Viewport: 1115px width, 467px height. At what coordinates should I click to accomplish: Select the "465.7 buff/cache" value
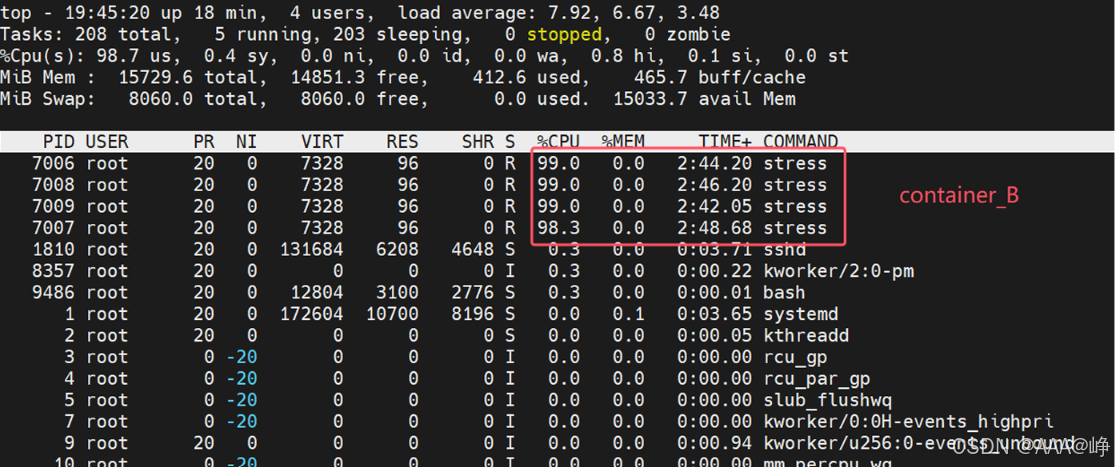click(719, 77)
